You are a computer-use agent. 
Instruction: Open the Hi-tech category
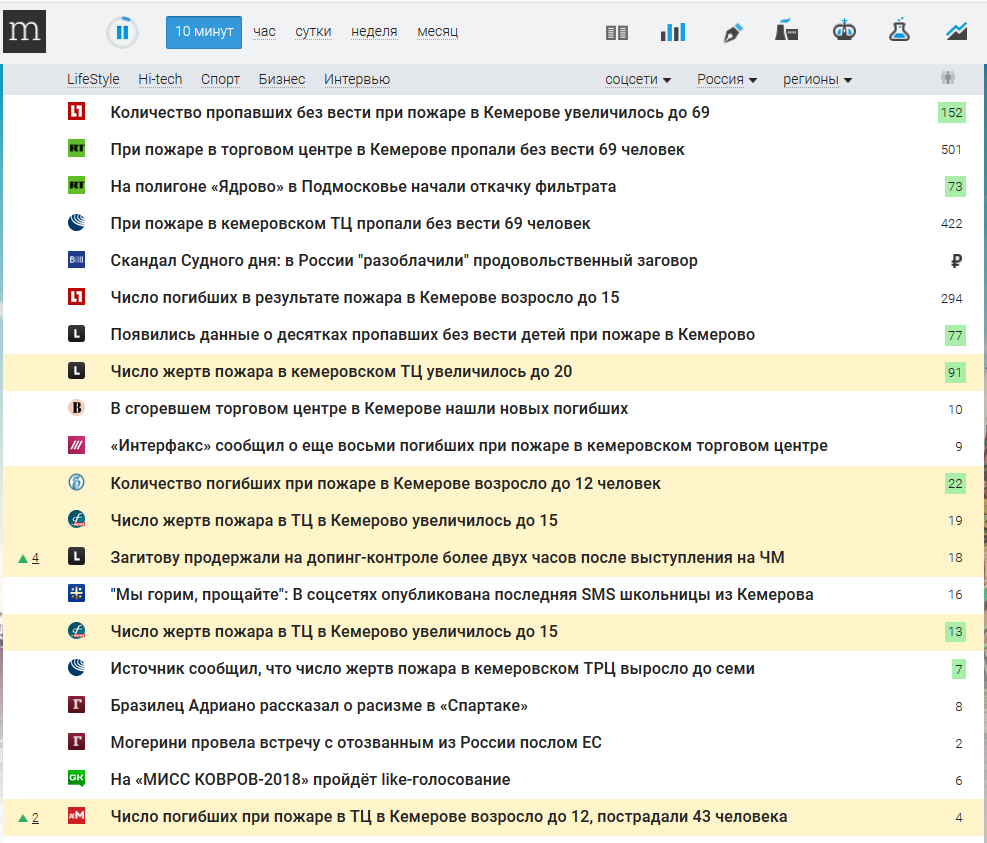tap(160, 79)
